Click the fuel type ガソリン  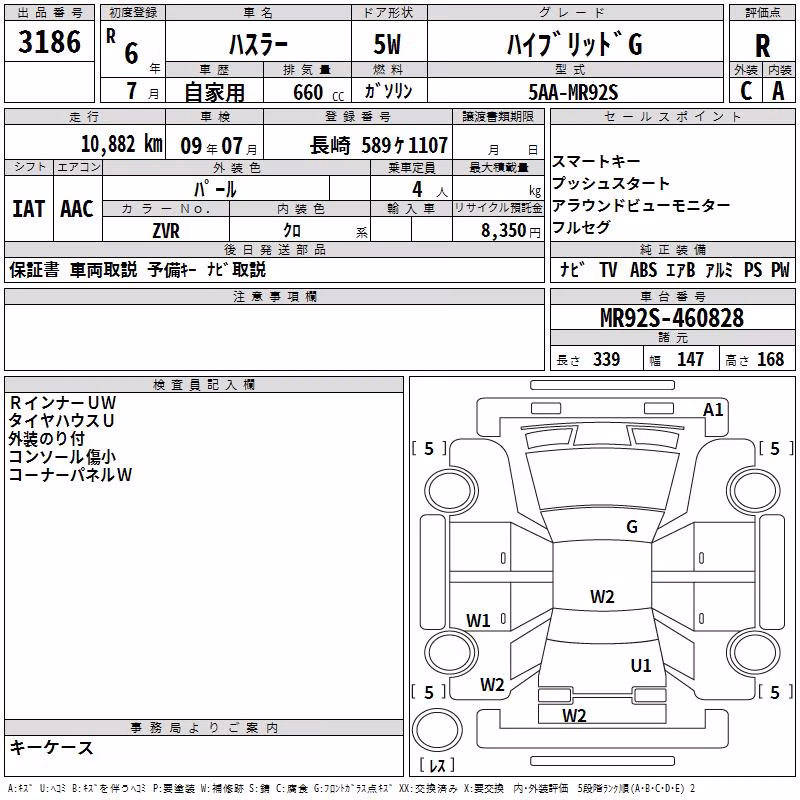pyautogui.click(x=388, y=91)
